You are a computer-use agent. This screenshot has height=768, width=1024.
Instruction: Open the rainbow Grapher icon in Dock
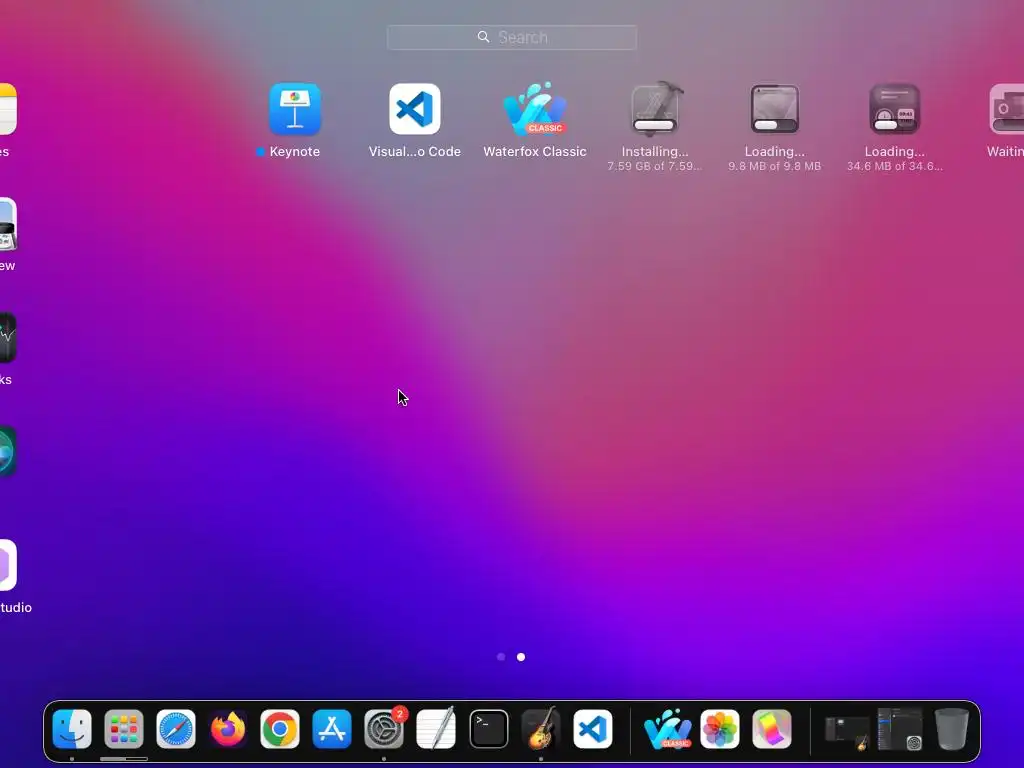click(772, 729)
